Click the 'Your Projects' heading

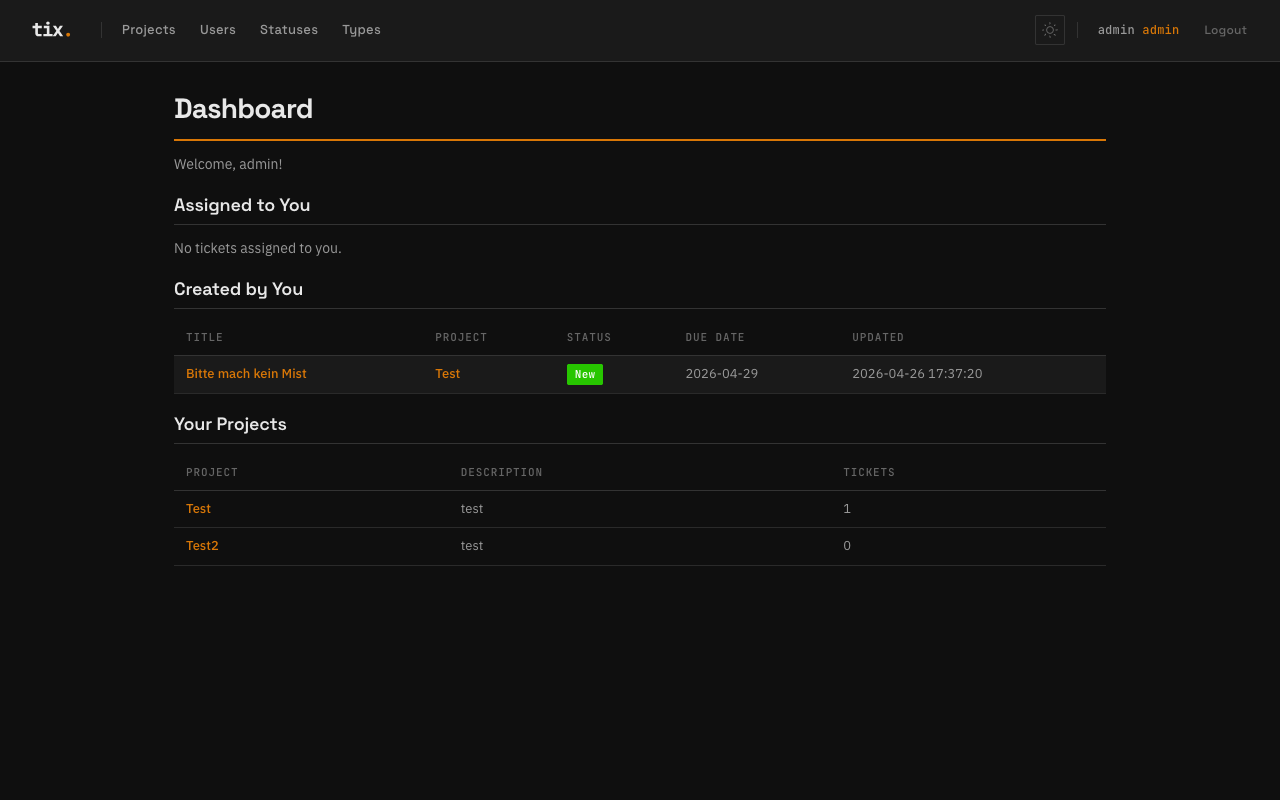230,424
